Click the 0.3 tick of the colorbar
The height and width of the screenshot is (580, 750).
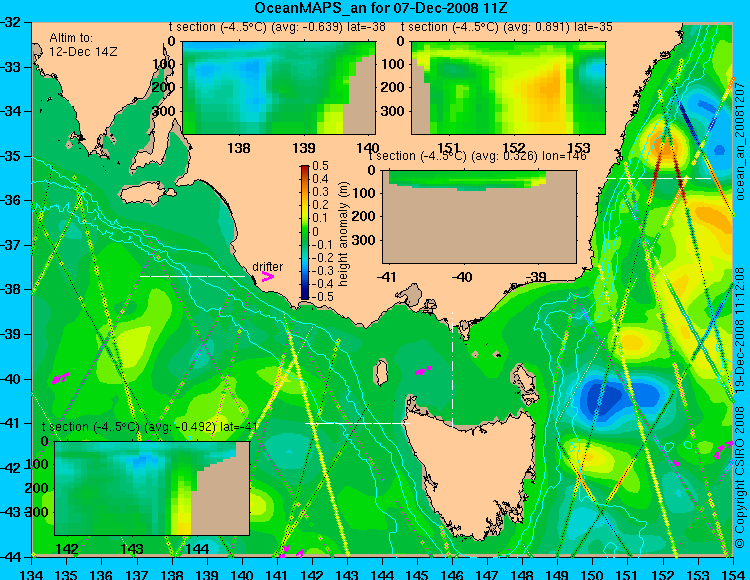click(320, 192)
